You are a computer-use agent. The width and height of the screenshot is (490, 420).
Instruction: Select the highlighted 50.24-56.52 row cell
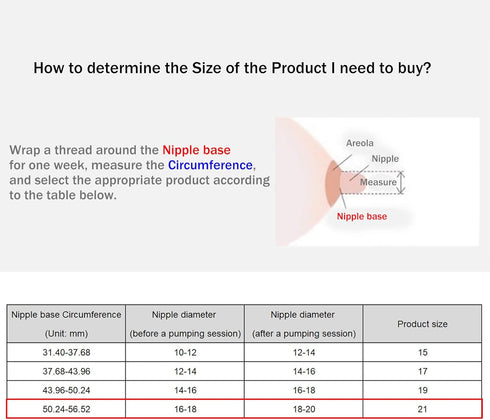66,409
